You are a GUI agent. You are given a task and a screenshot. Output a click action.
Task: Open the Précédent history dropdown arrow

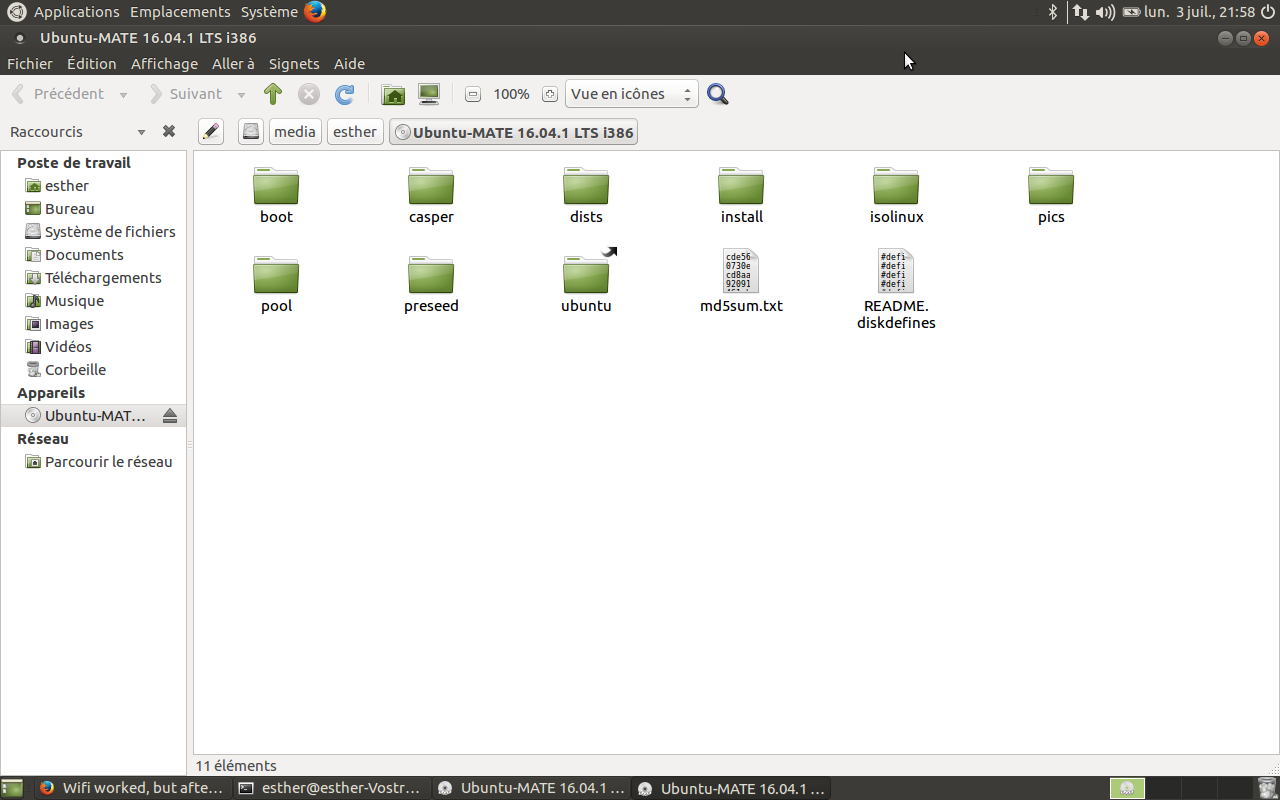pyautogui.click(x=123, y=95)
